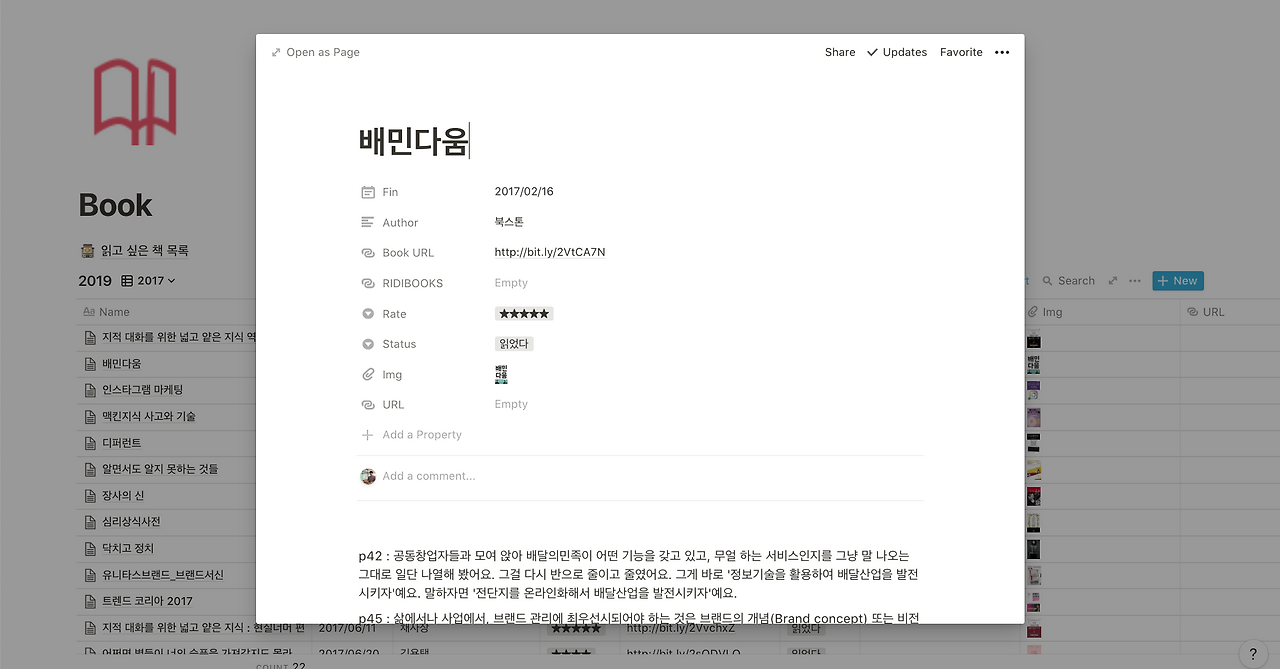Search the Book database
Image resolution: width=1280 pixels, height=669 pixels.
pyautogui.click(x=1068, y=281)
